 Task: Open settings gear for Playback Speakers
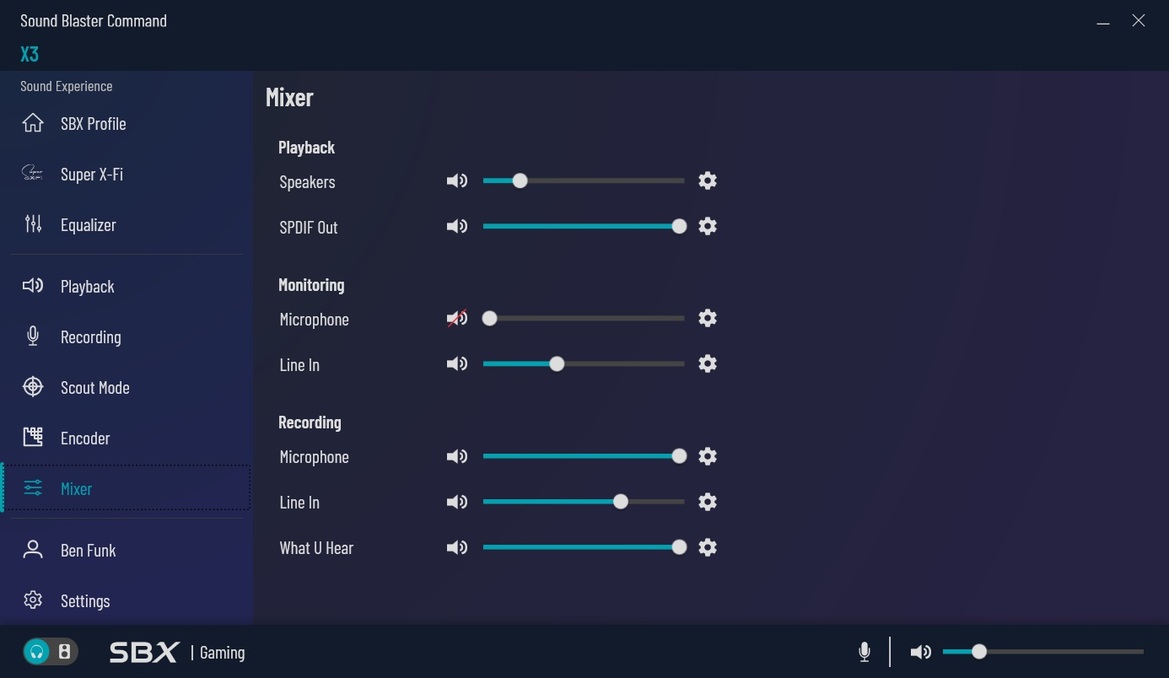click(707, 181)
